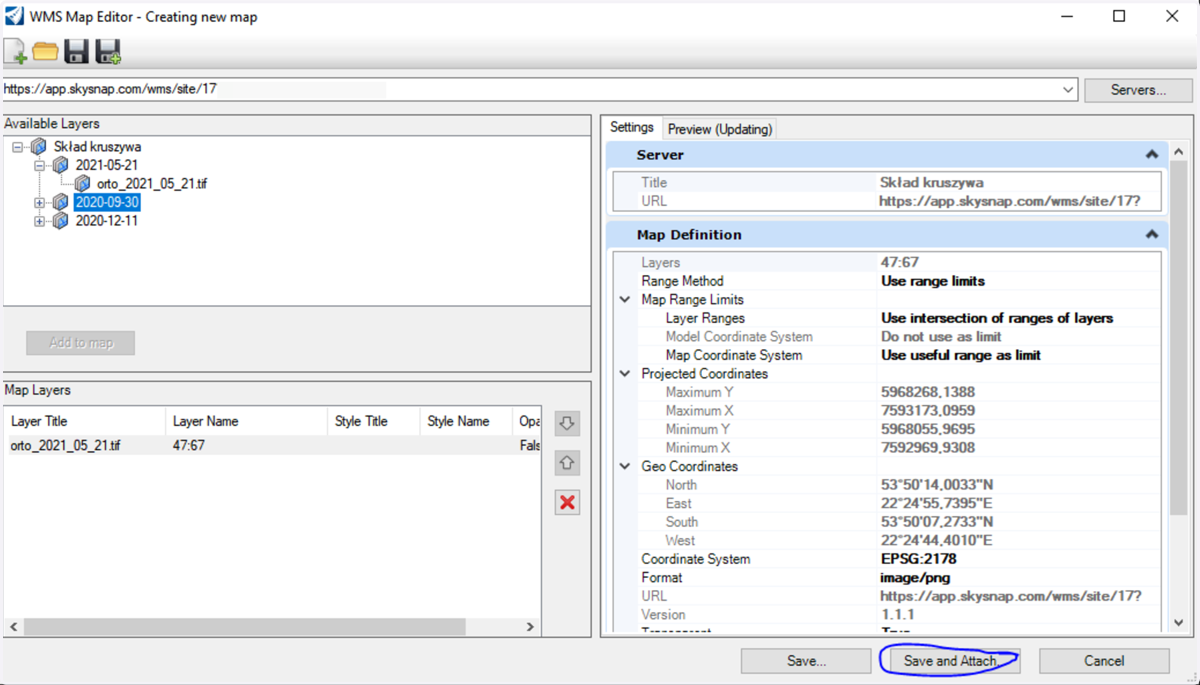Viewport: 1200px width, 685px height.
Task: Click Model Coordinate System Do not use value
Action: pyautogui.click(x=941, y=337)
